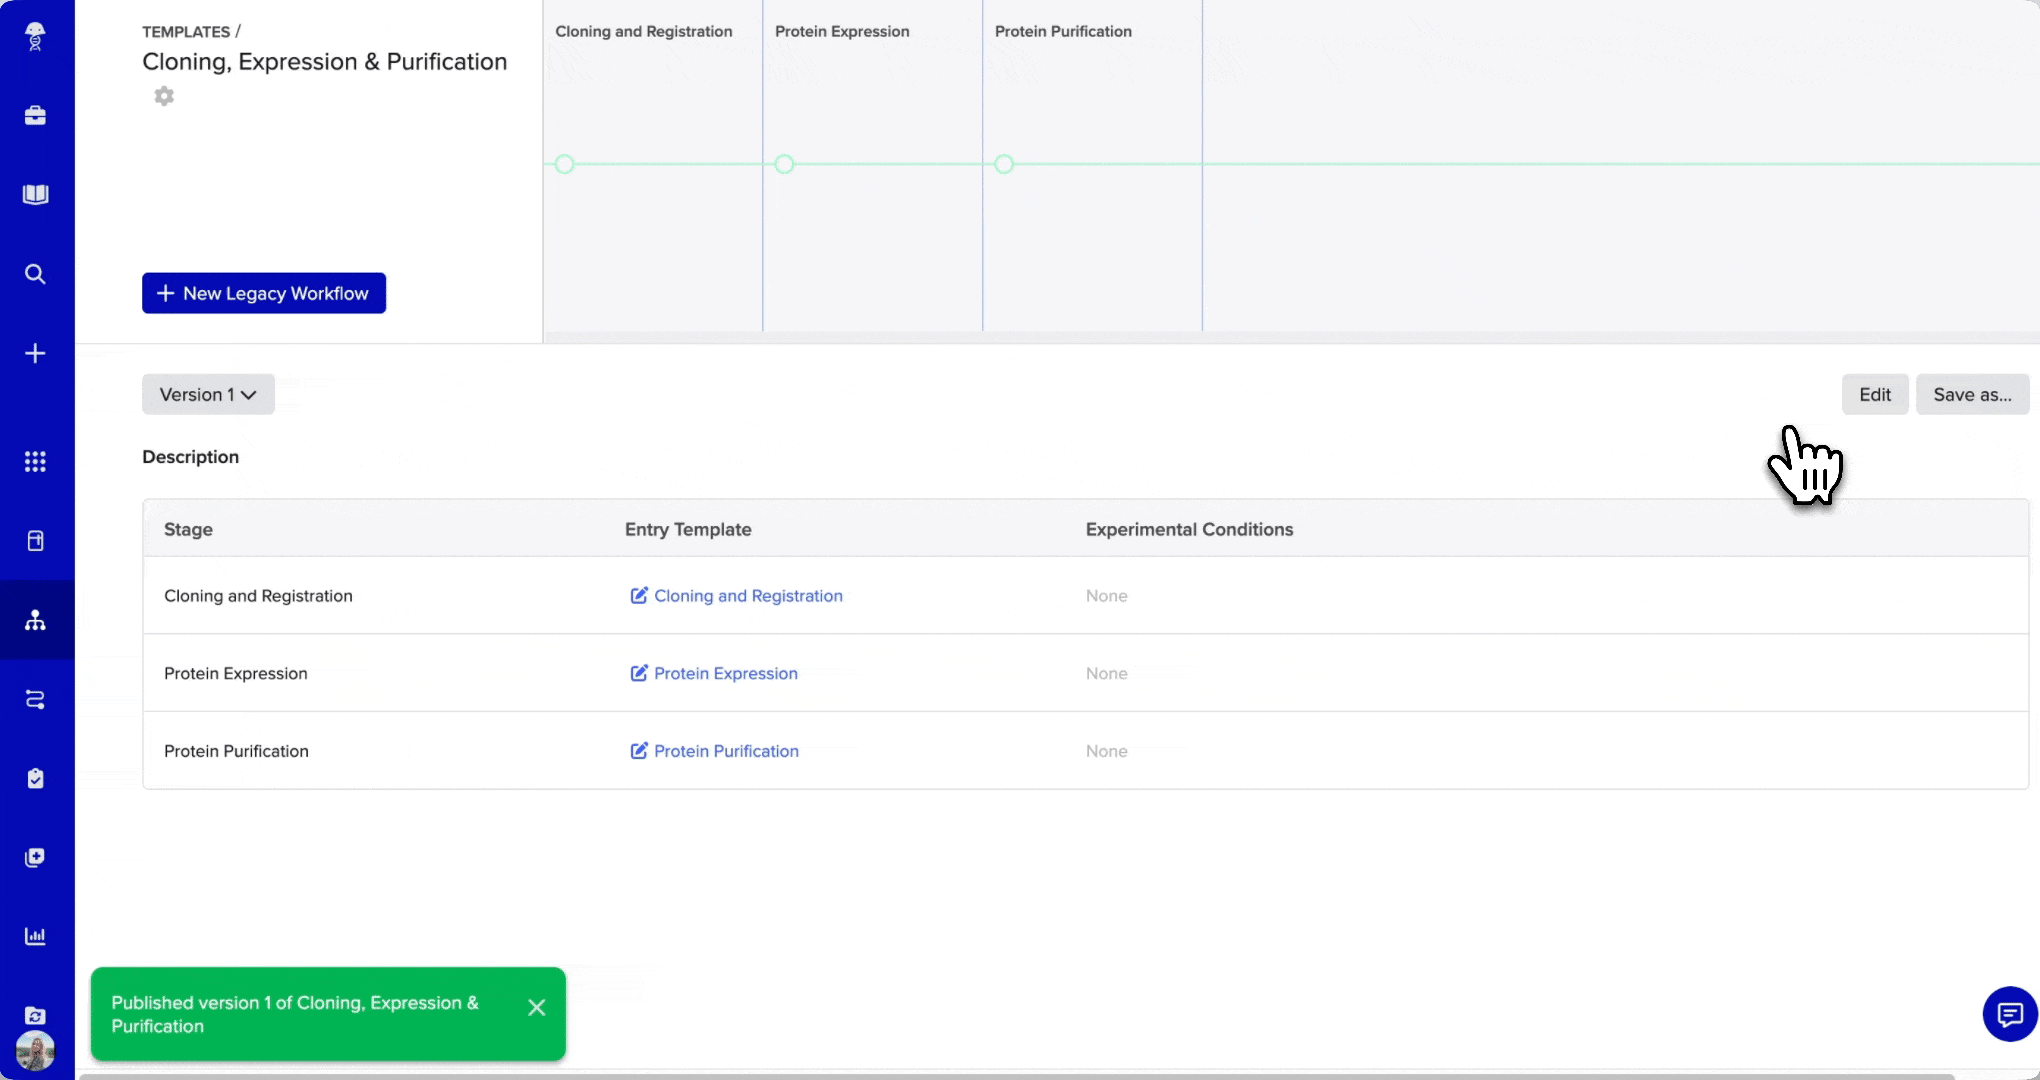2040x1080 pixels.
Task: Select the Inventory freezer icon in sidebar
Action: [x=35, y=540]
